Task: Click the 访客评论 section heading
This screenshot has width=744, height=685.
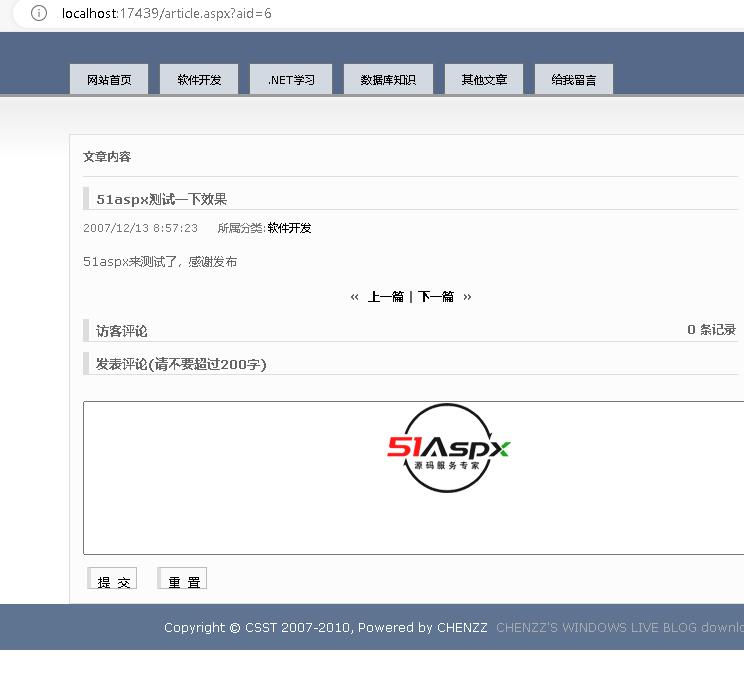Action: [x=121, y=331]
